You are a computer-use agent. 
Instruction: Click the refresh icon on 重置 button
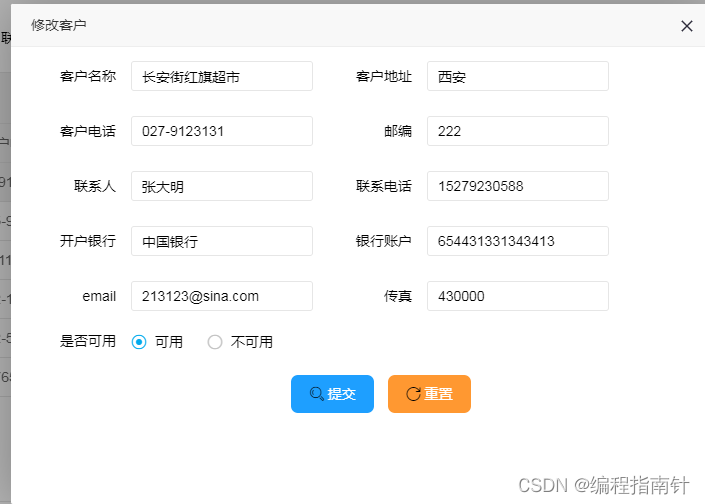(x=413, y=394)
